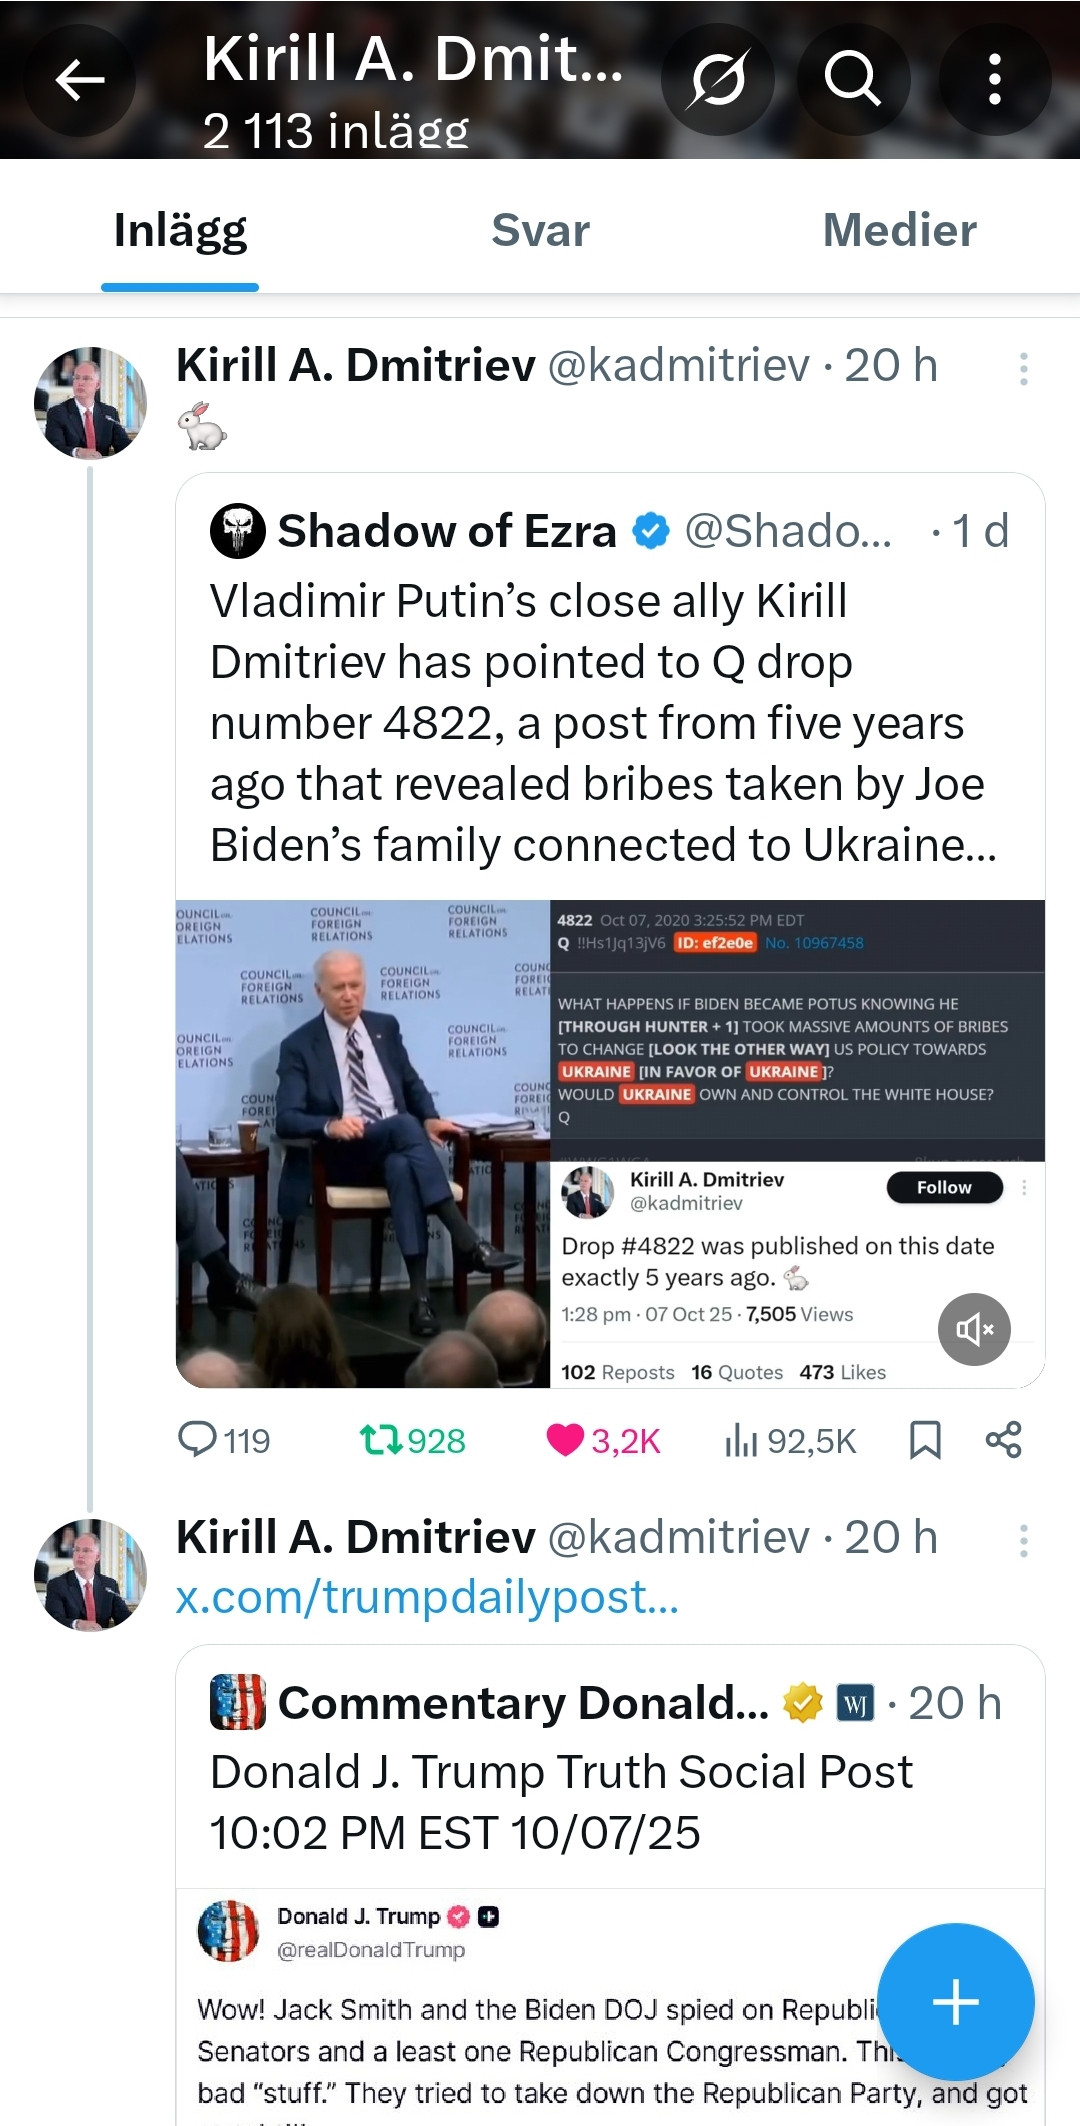Reply to the post with 119 comments

[198, 1440]
